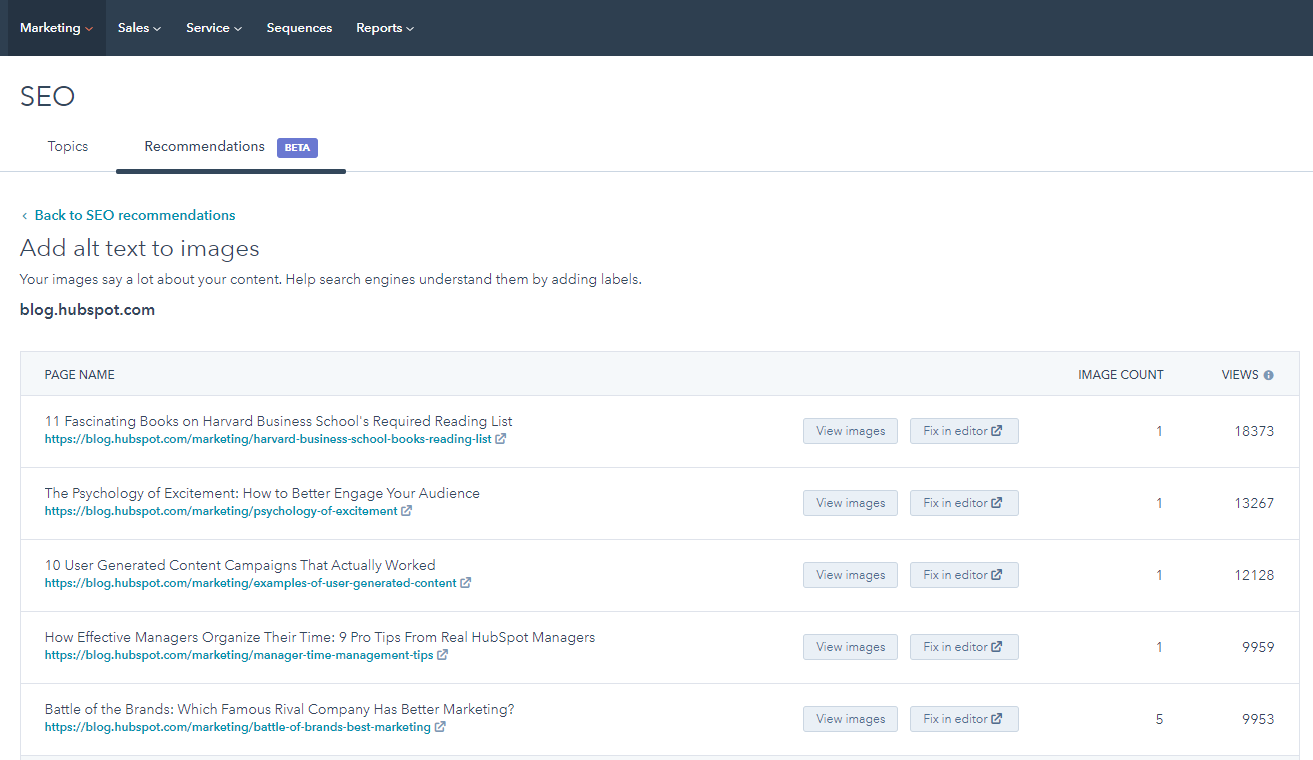1313x760 pixels.
Task: Open the manager-time-management-tips blog URL
Action: (x=239, y=655)
